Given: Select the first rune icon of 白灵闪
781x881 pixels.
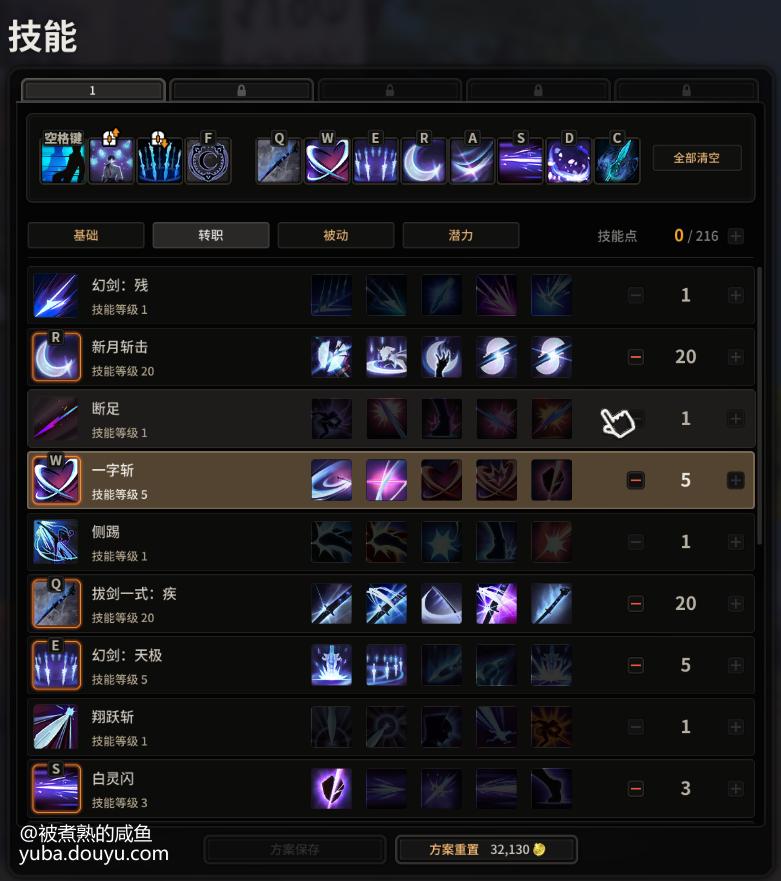Looking at the screenshot, I should click(332, 788).
